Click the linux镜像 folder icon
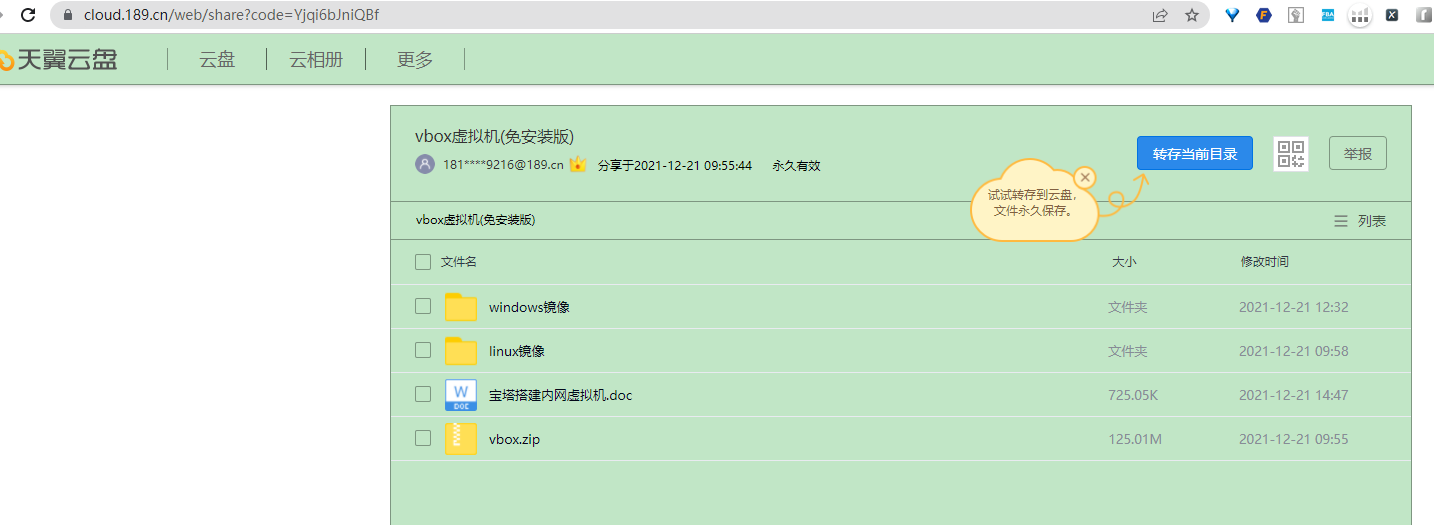1434x525 pixels. tap(461, 351)
